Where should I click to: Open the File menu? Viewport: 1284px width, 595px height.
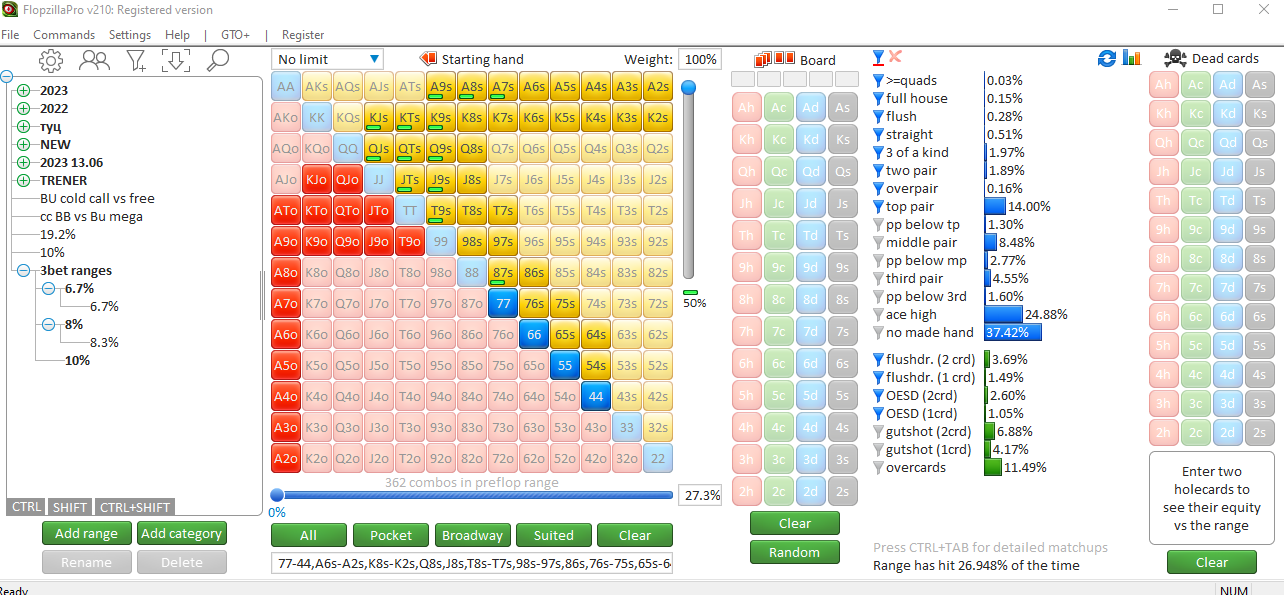[10, 35]
